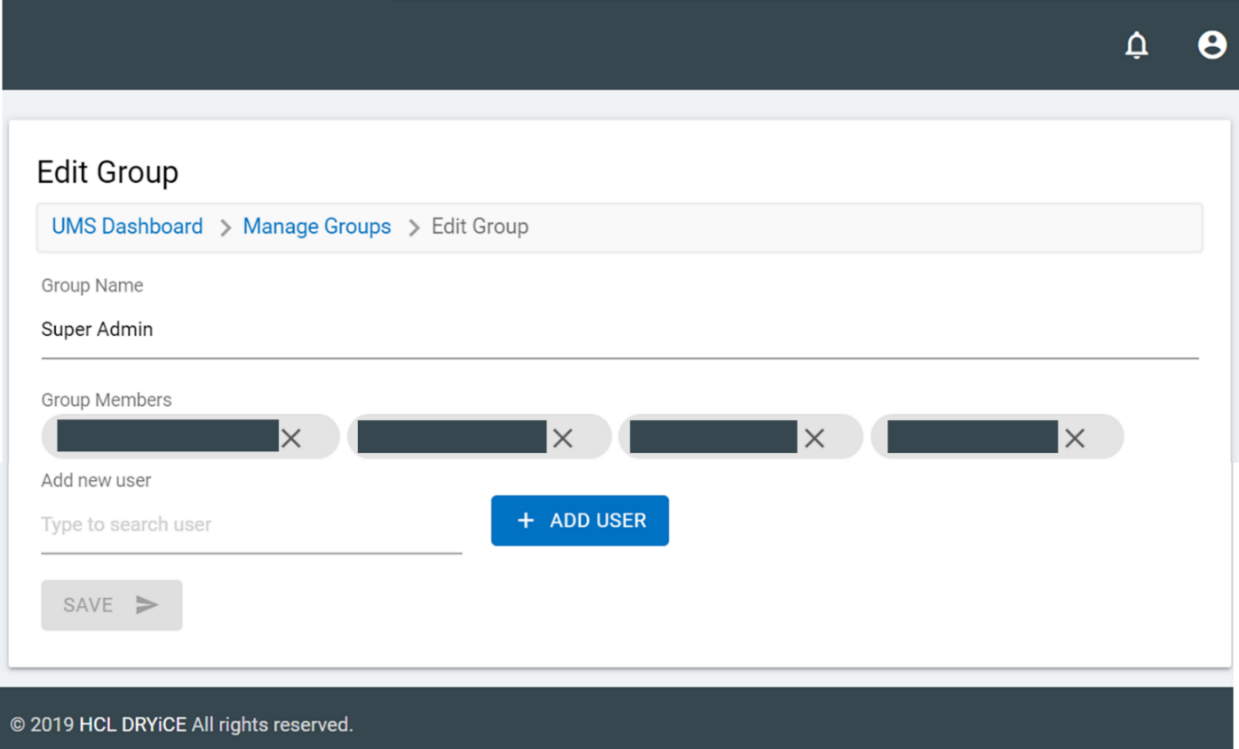The width and height of the screenshot is (1239, 749).
Task: Remove the fourth group member chip
Action: click(x=1075, y=438)
